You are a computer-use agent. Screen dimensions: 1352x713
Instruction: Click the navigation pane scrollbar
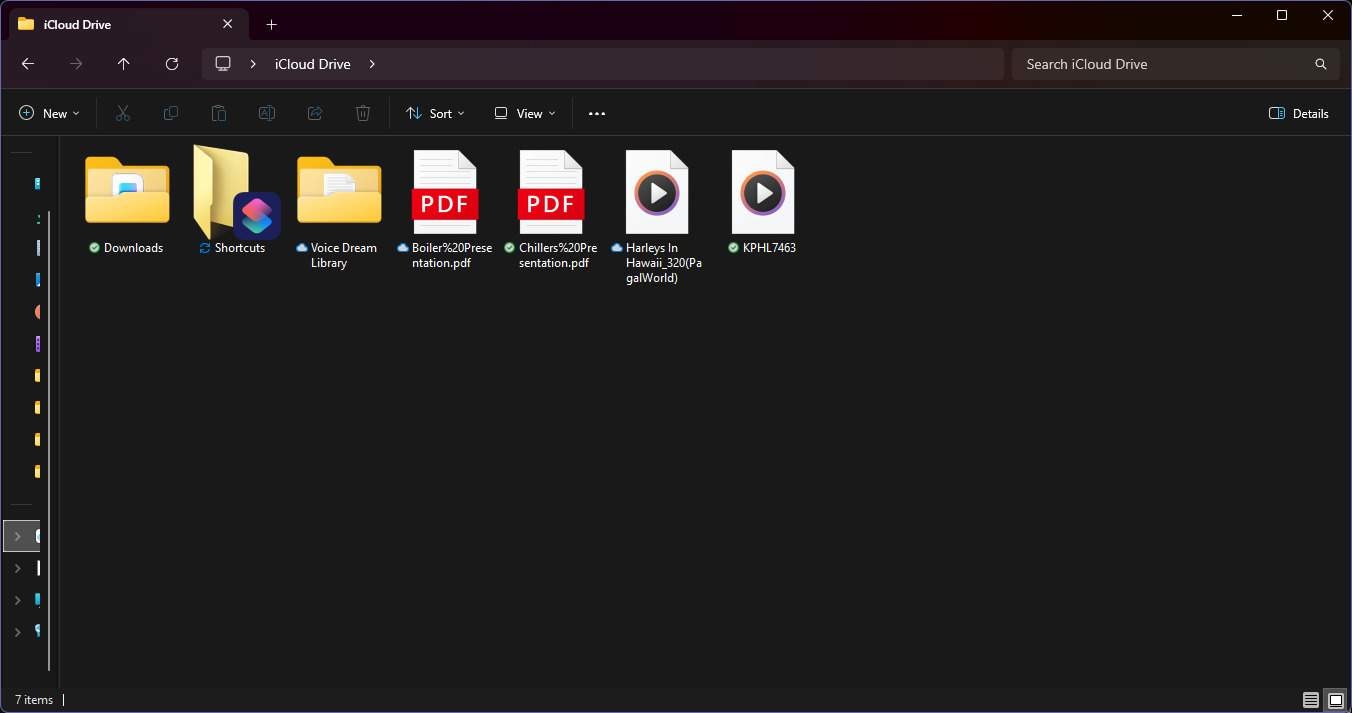pyautogui.click(x=49, y=440)
